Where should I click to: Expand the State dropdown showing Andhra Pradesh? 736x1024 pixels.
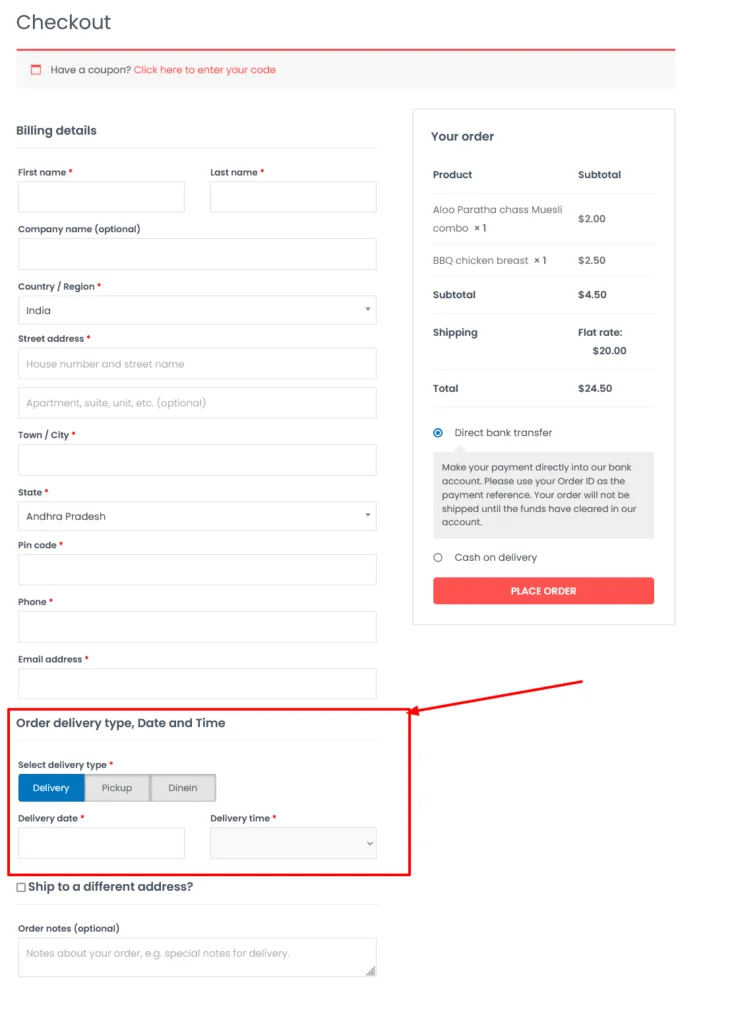197,516
